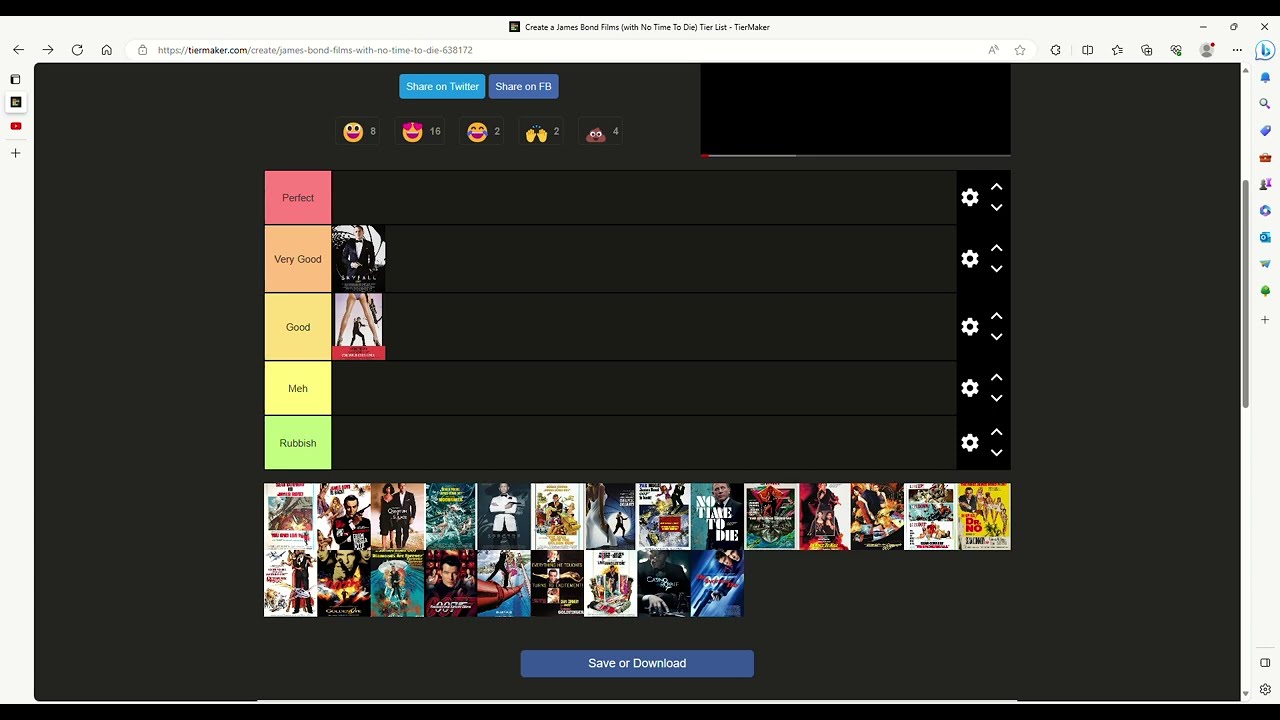Move Meh tier down
This screenshot has height=720, width=1280.
pyautogui.click(x=996, y=398)
